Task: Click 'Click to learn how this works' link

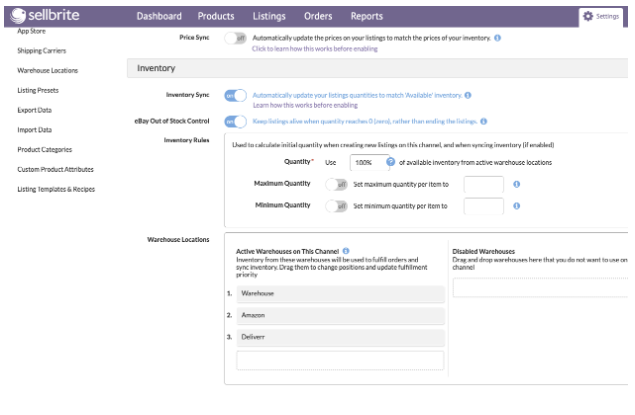Action: 315,49
